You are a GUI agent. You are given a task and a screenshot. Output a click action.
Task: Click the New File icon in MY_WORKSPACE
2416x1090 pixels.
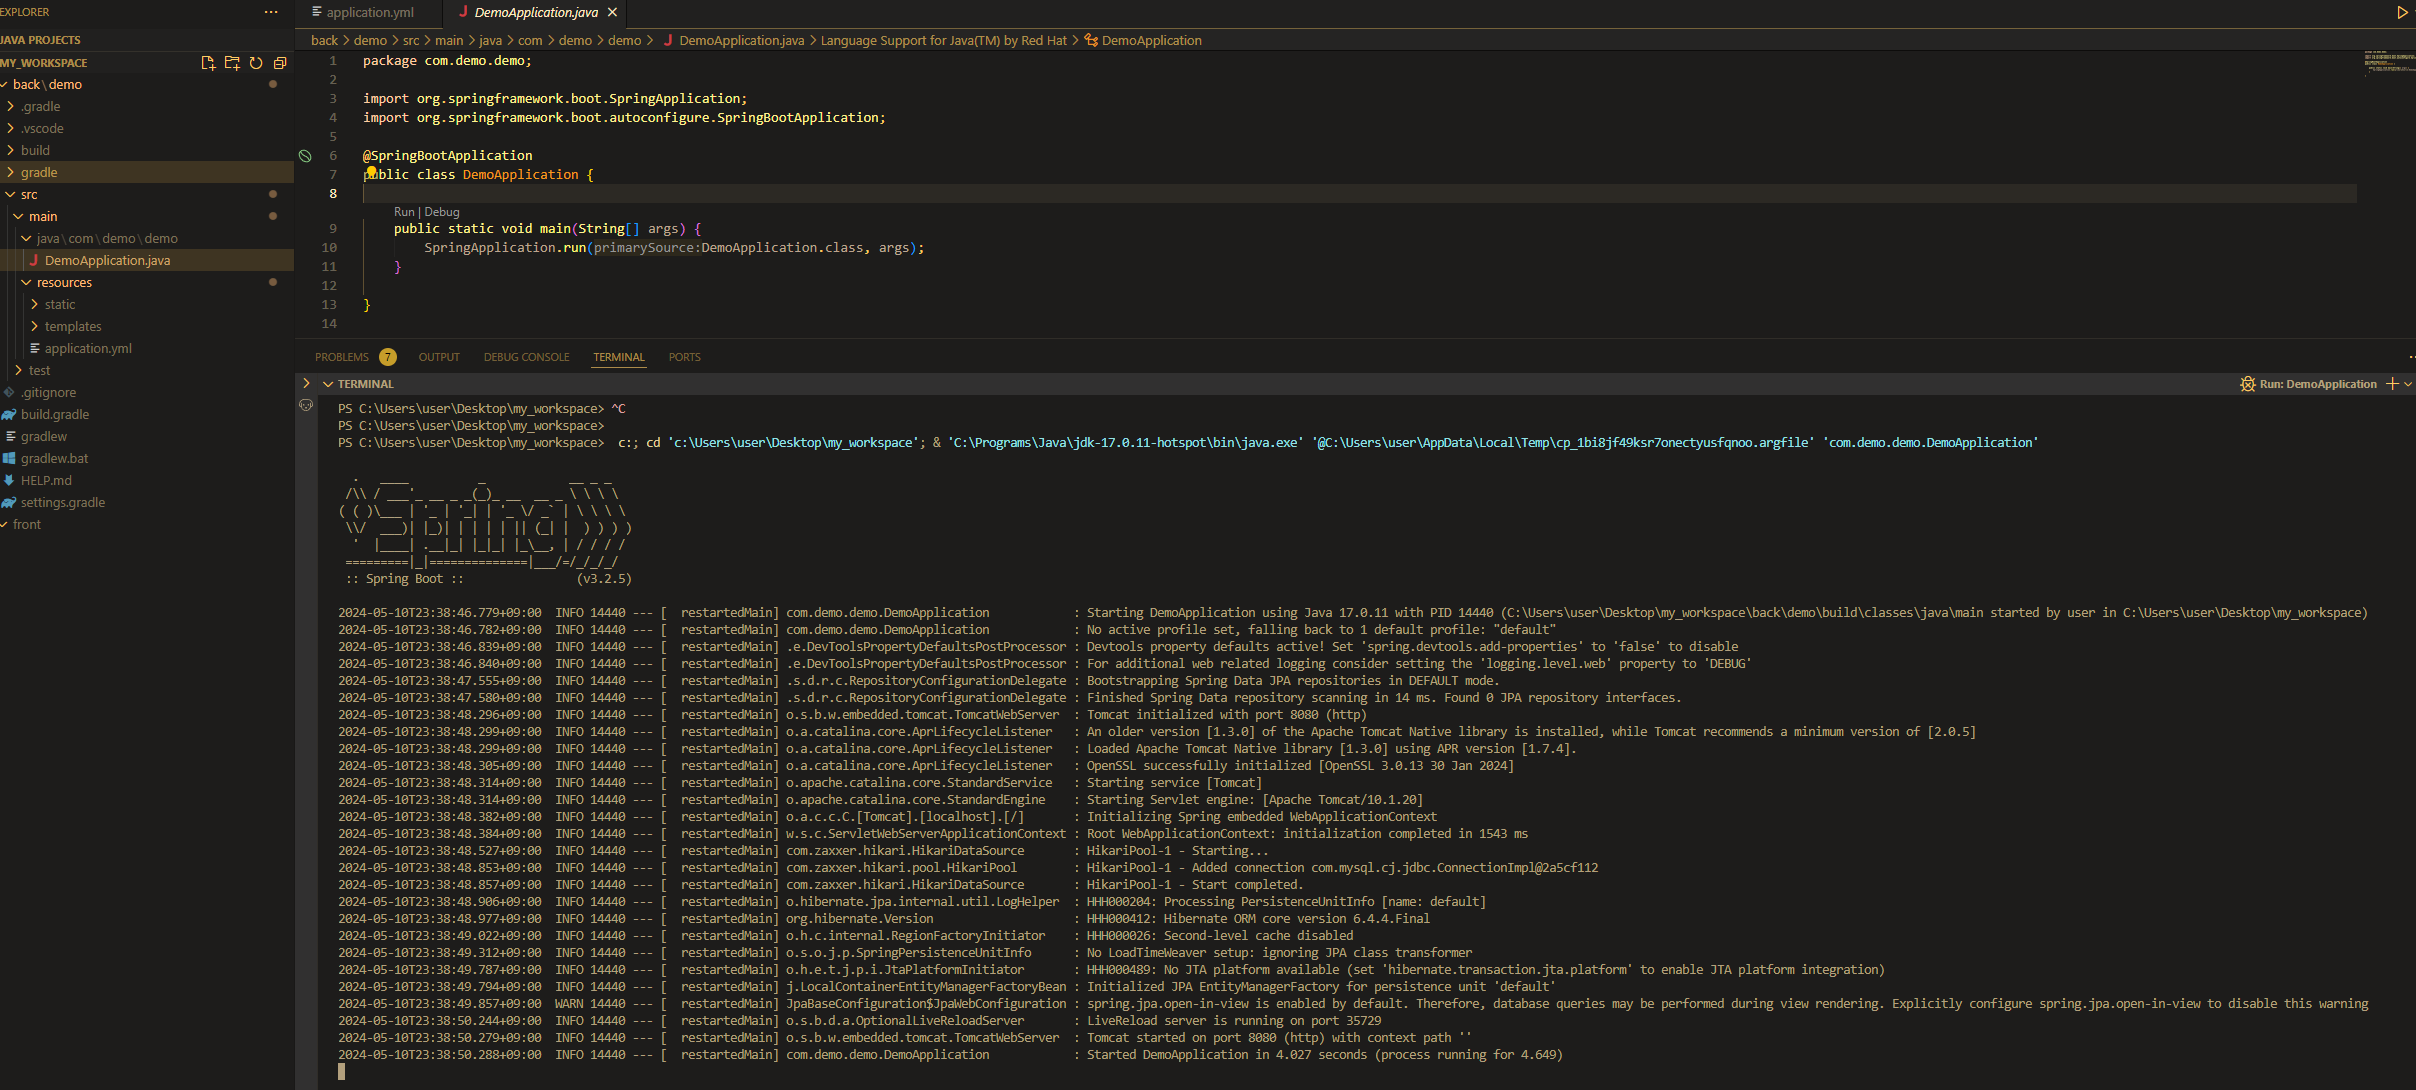point(208,63)
